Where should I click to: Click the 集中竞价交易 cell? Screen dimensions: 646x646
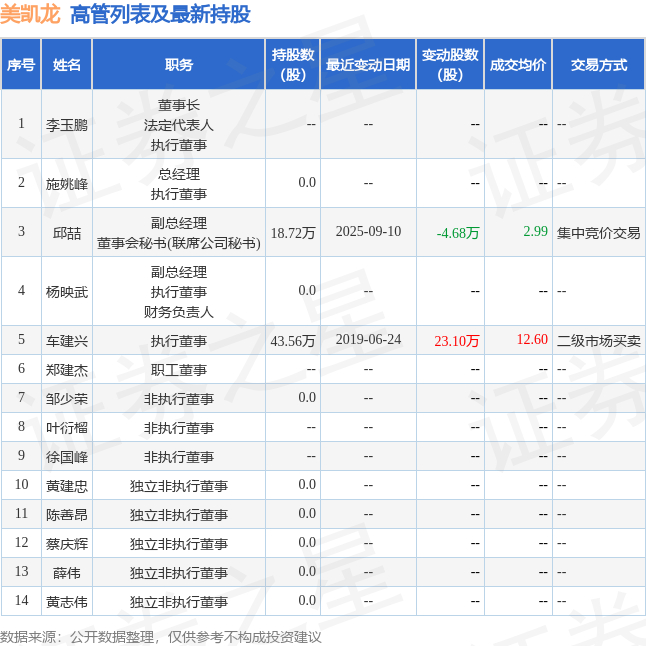click(599, 233)
